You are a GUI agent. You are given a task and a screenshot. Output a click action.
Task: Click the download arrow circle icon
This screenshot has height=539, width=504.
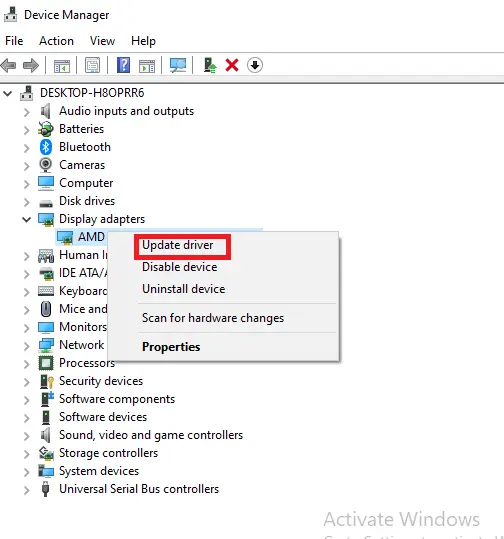(255, 65)
